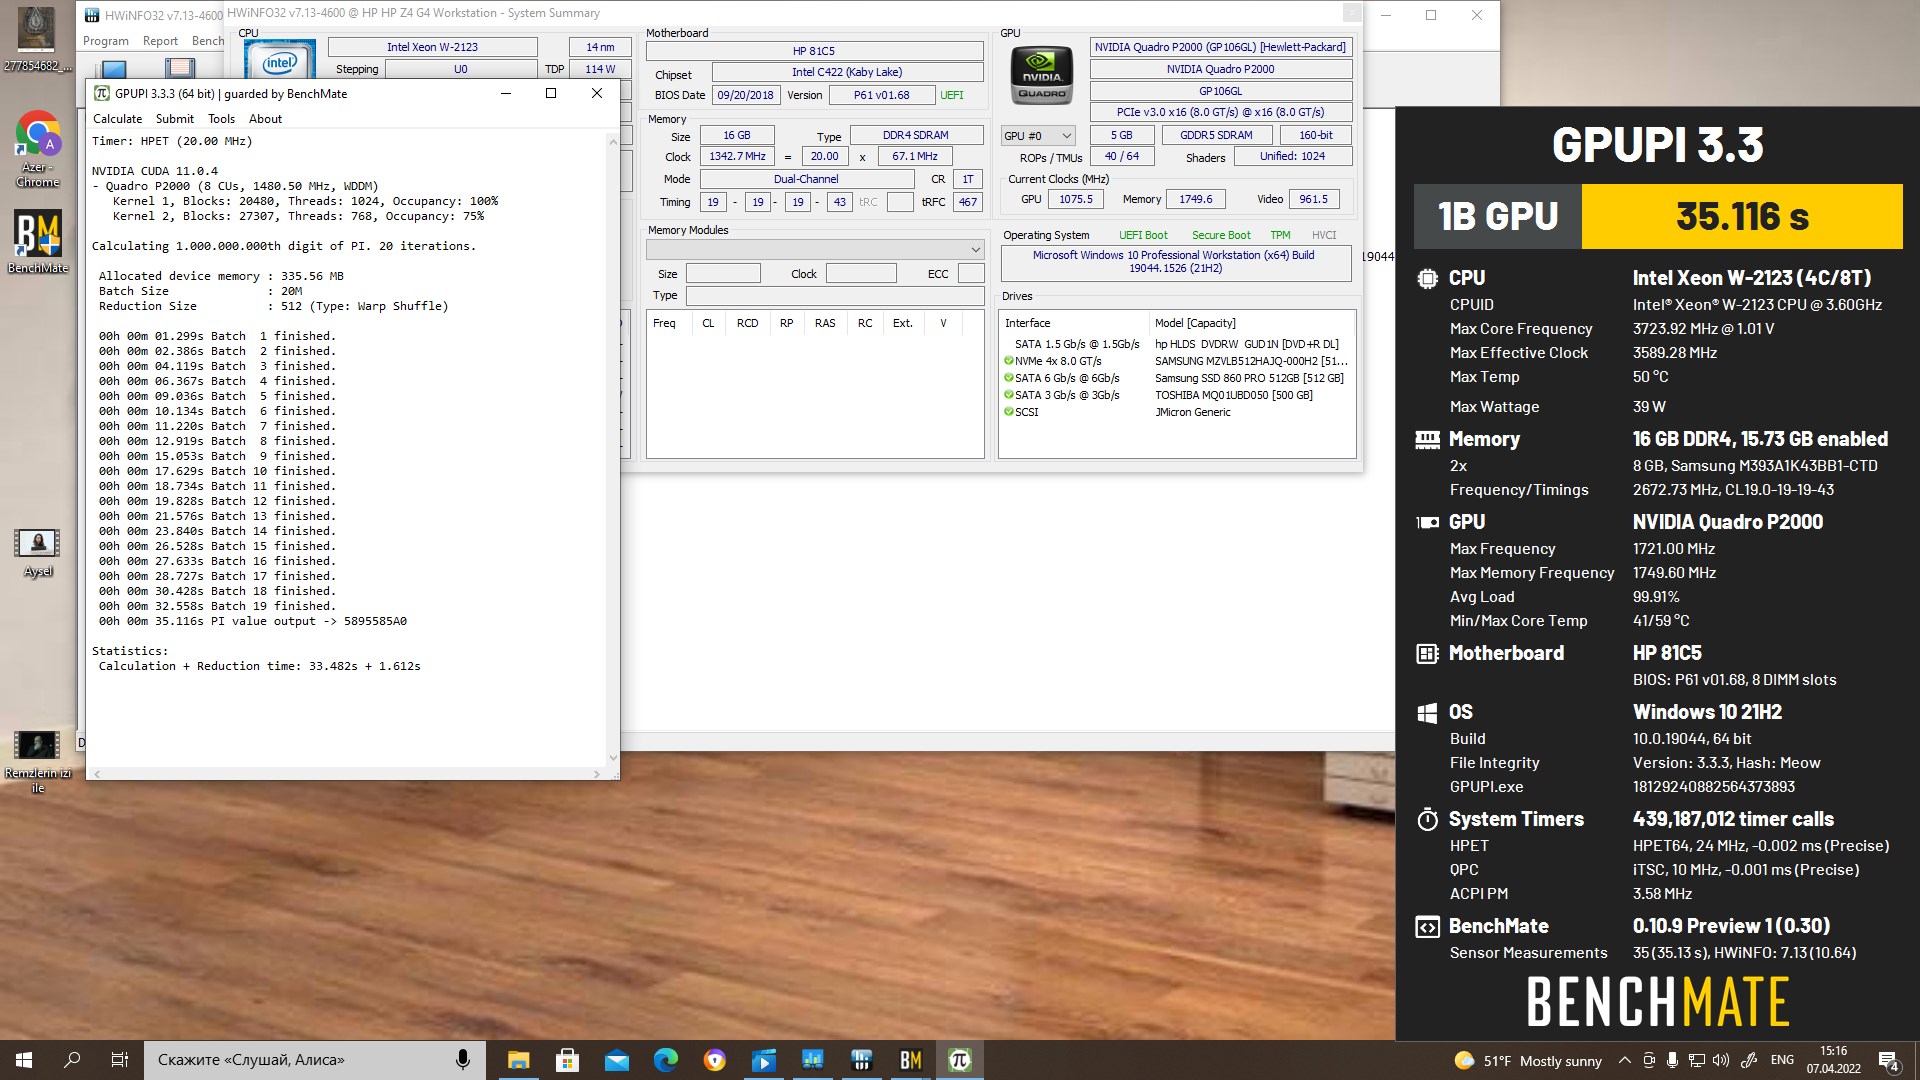Click the Secure Boot label in Operating System
This screenshot has width=1920, height=1080.
(x=1221, y=235)
